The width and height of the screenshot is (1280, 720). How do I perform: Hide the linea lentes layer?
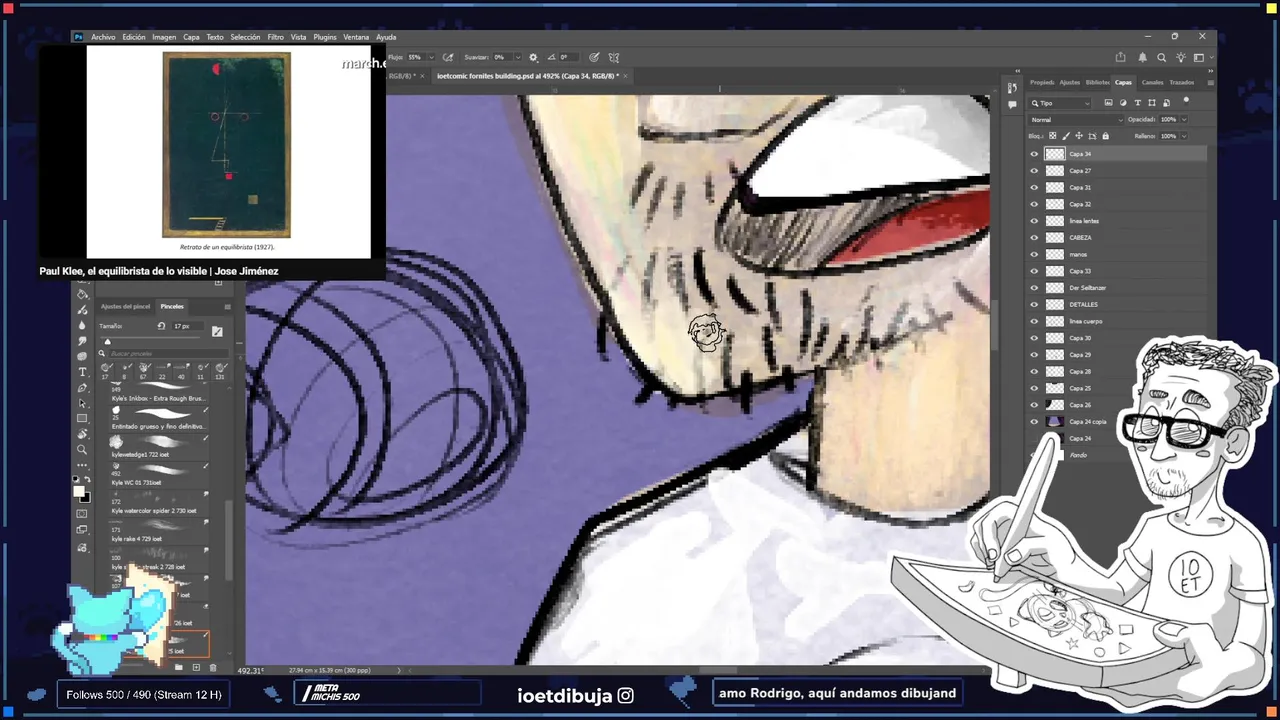click(1034, 221)
